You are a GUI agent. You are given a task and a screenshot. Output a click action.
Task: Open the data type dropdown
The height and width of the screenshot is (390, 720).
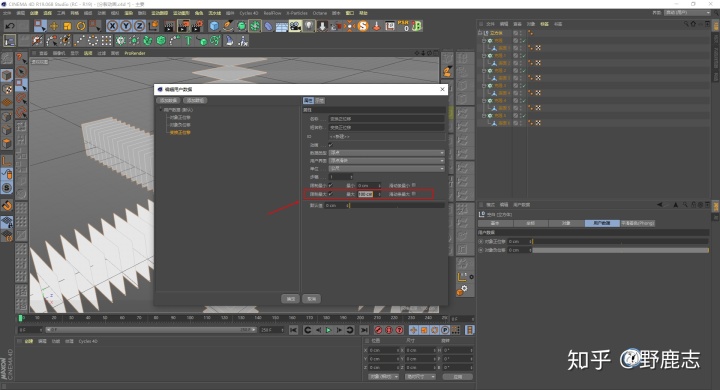(x=386, y=153)
